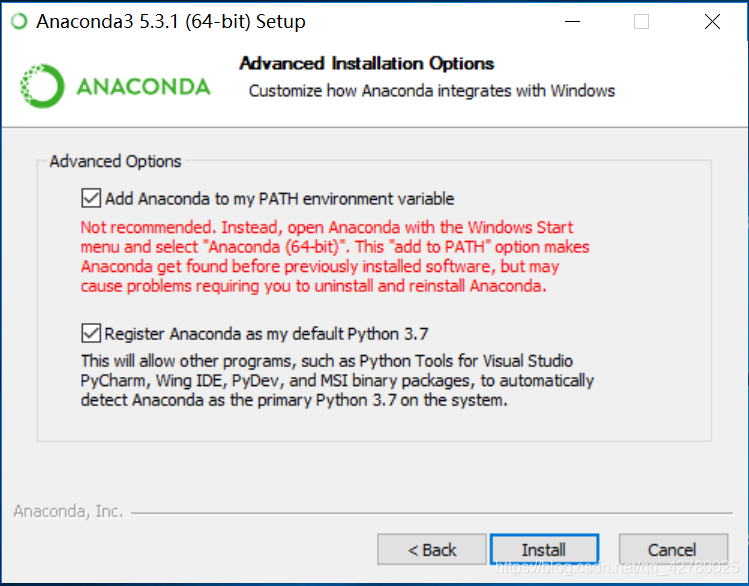749x586 pixels.
Task: Click the 'Anaconda3 5.3.1 (64-bit) Setup' title text
Action: click(x=171, y=22)
